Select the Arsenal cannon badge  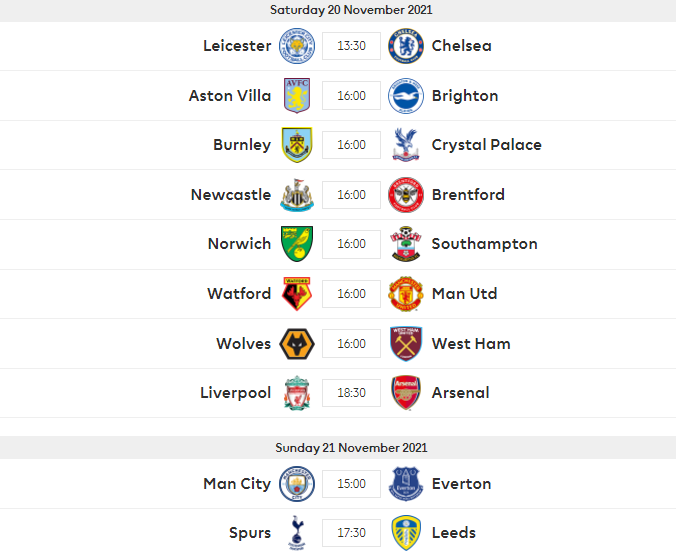click(406, 393)
